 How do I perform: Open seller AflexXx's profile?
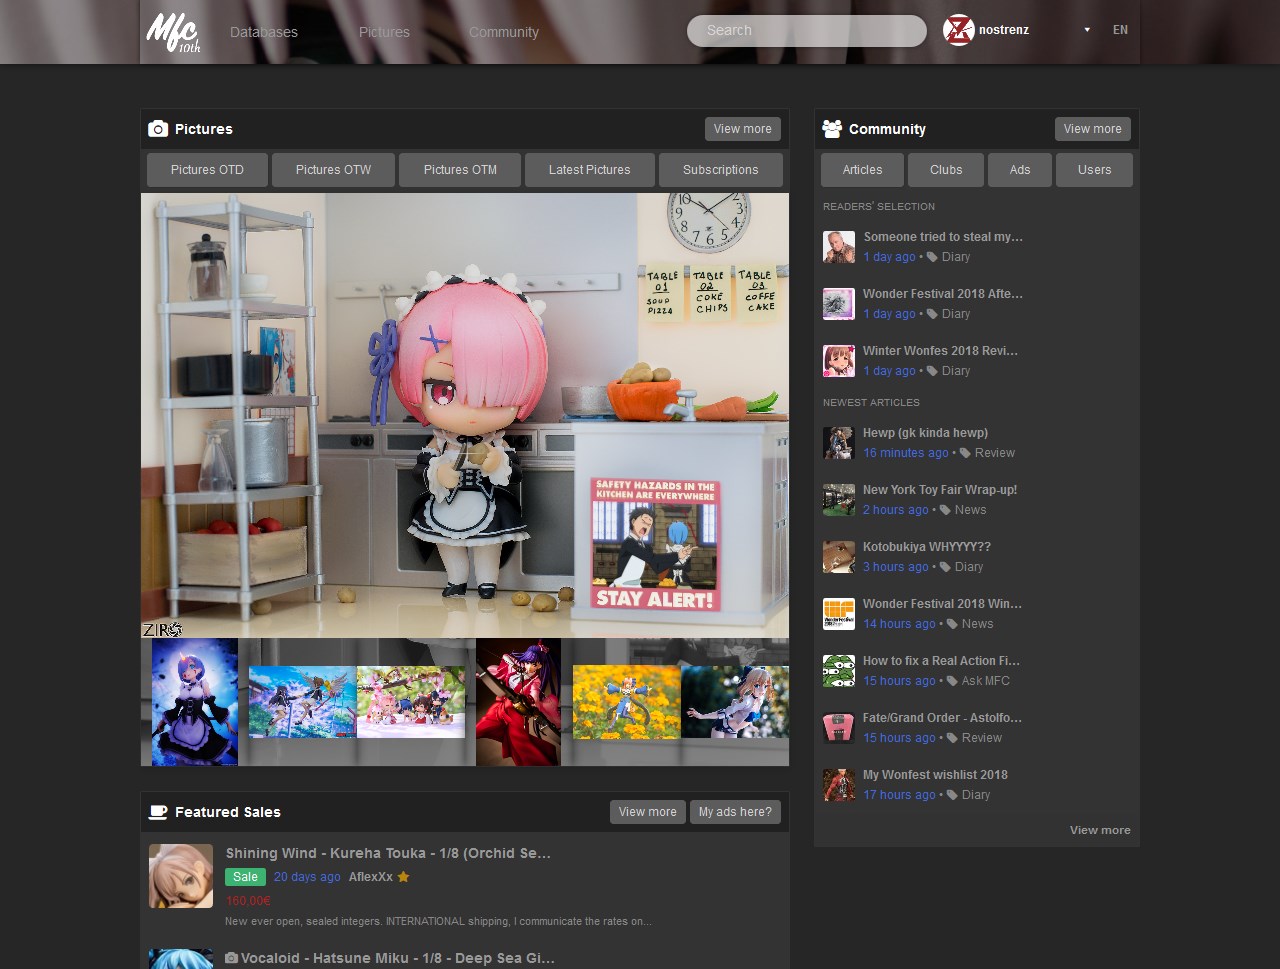(371, 877)
